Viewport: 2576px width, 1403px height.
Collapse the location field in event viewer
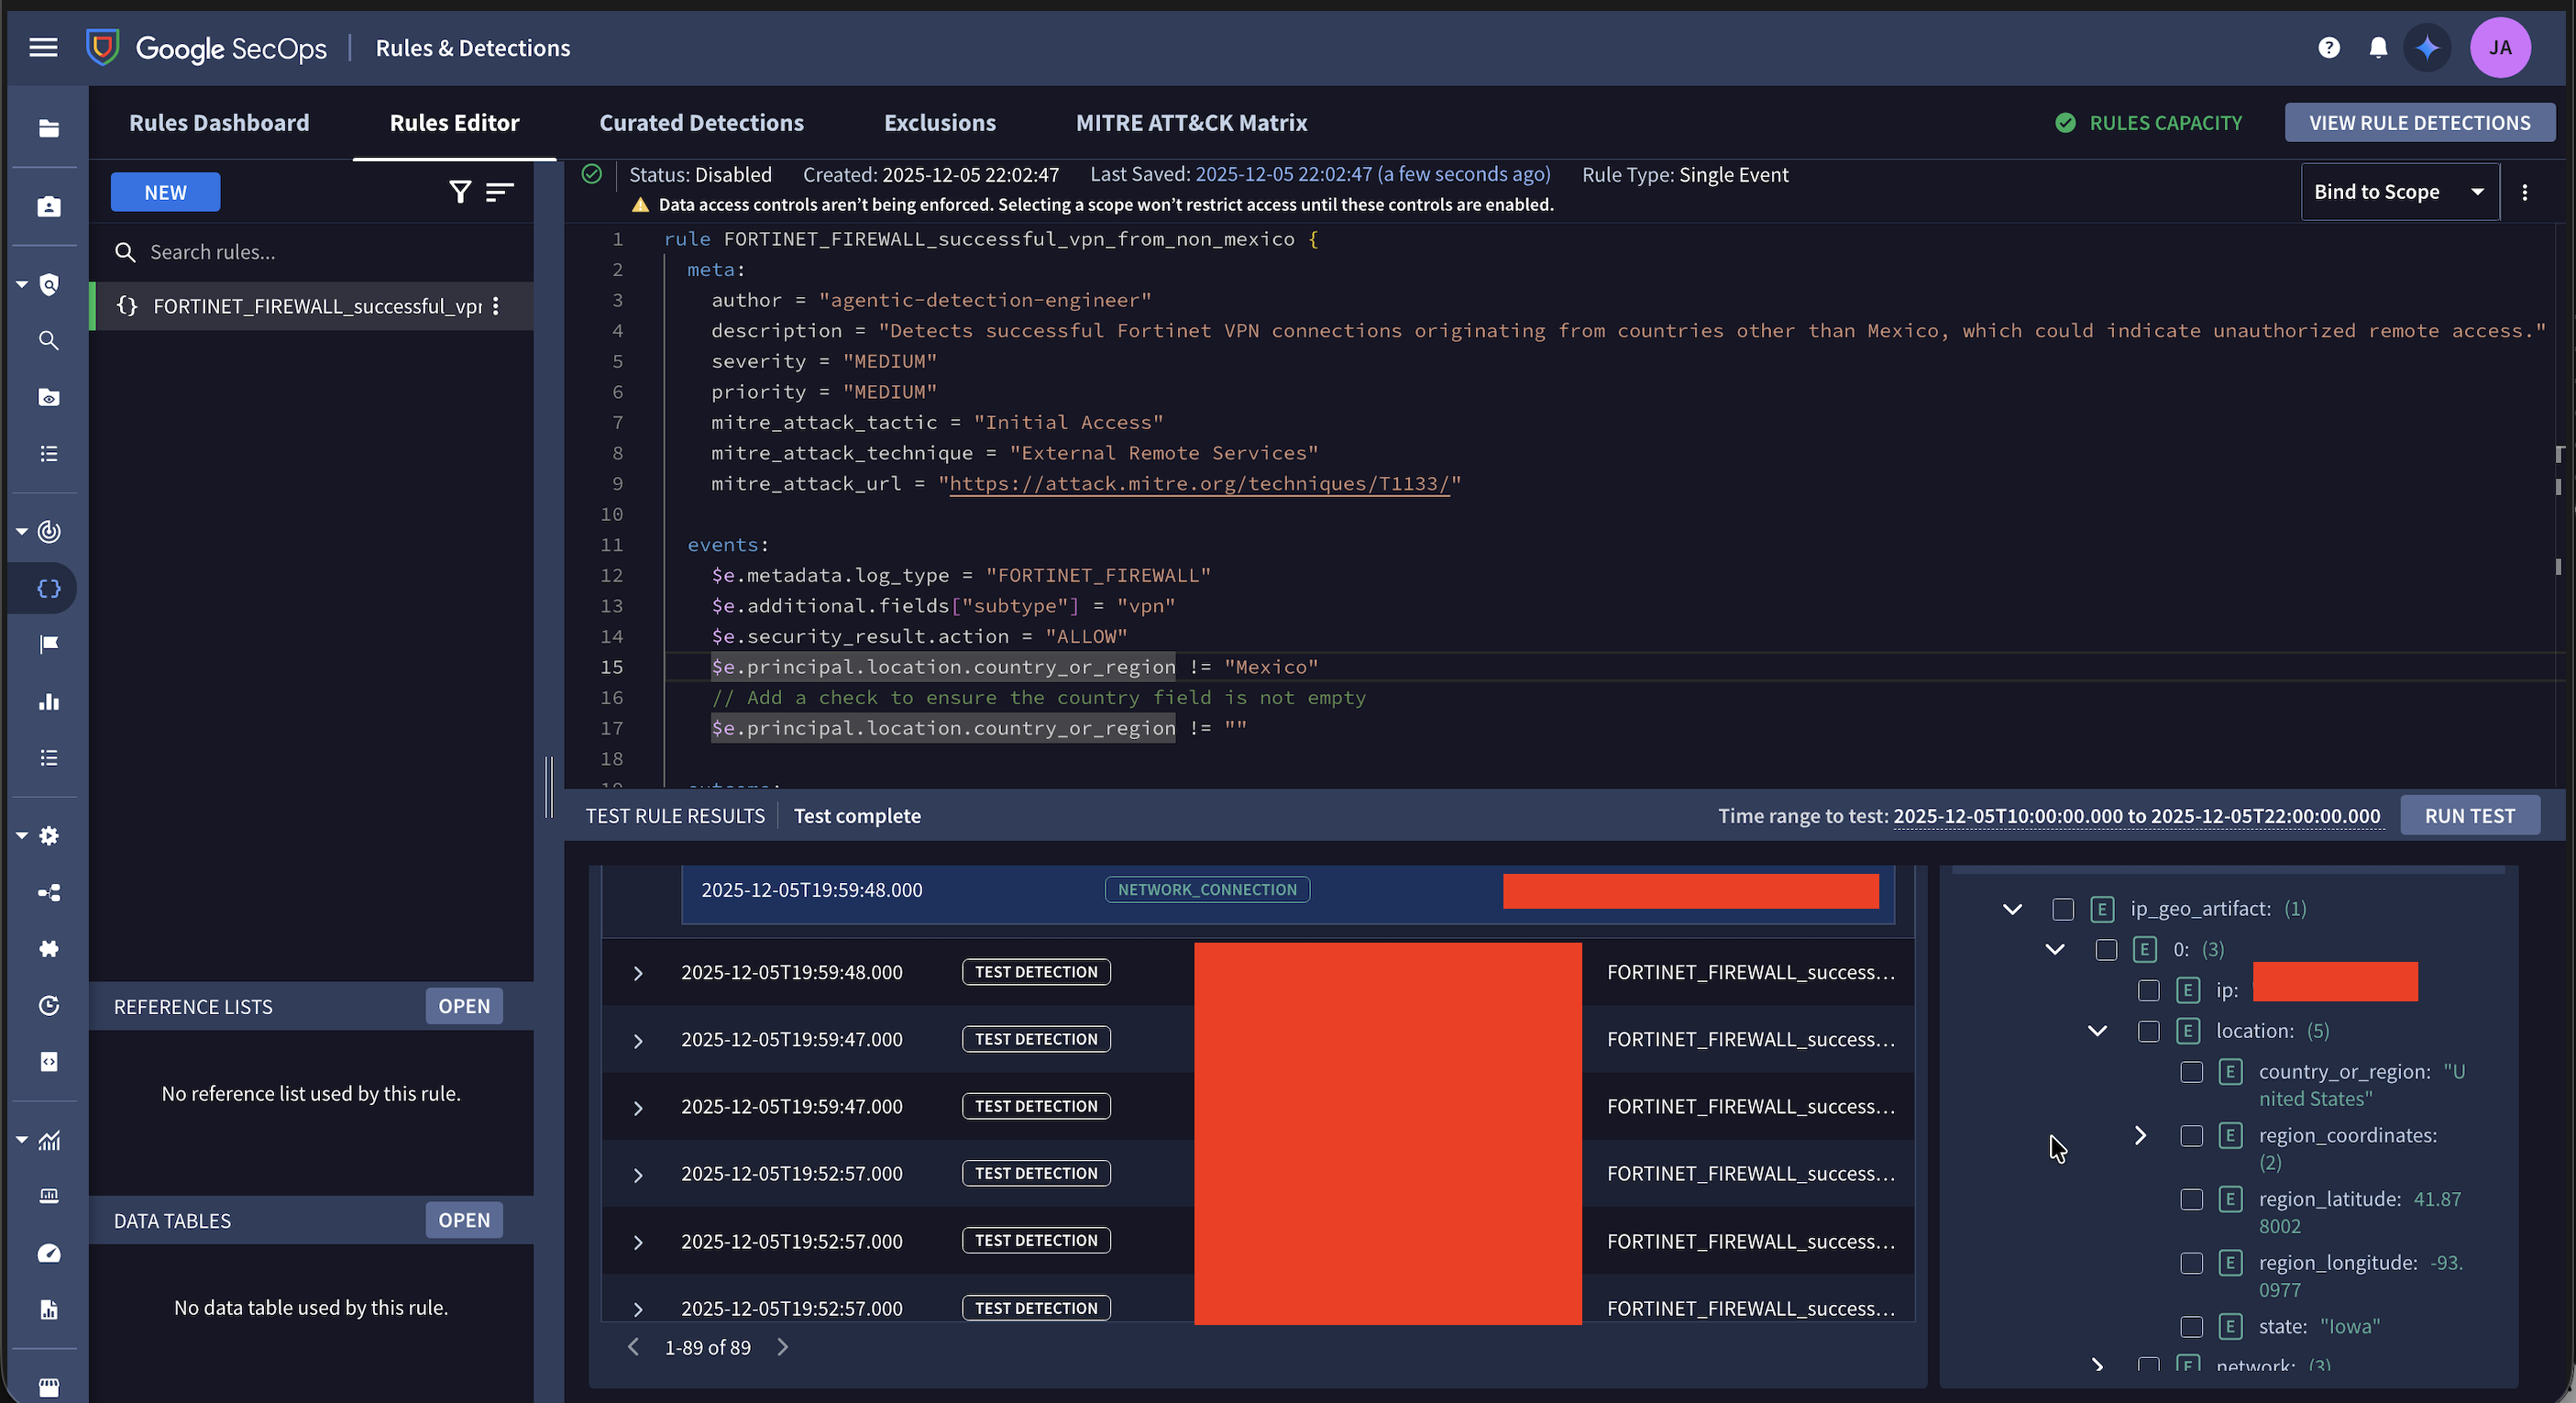pyautogui.click(x=2097, y=1031)
